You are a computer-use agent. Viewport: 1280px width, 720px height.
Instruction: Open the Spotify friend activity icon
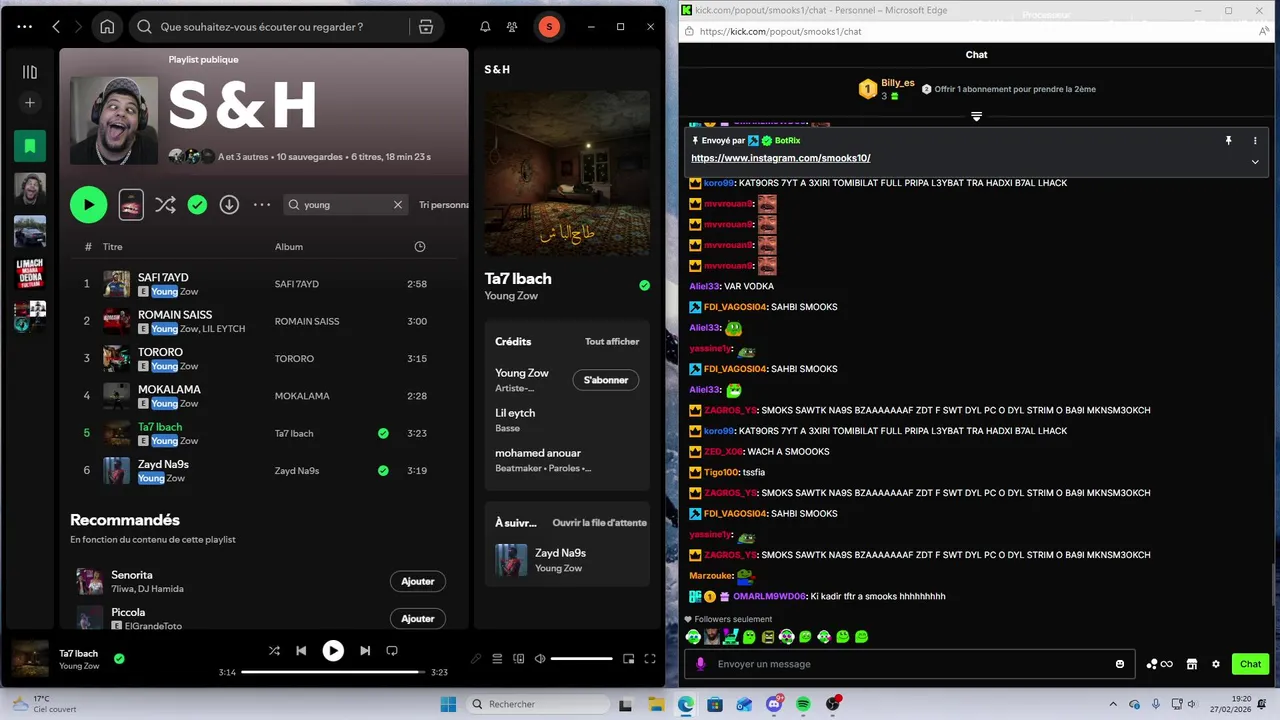(x=513, y=27)
